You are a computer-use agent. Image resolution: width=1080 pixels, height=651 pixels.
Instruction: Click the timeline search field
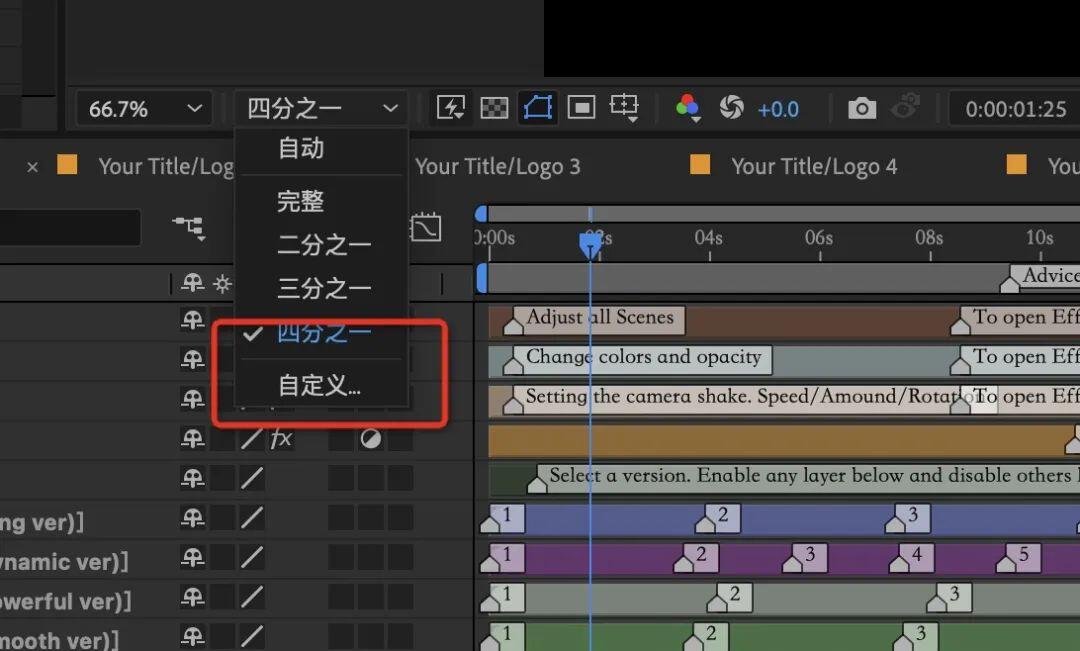[70, 227]
